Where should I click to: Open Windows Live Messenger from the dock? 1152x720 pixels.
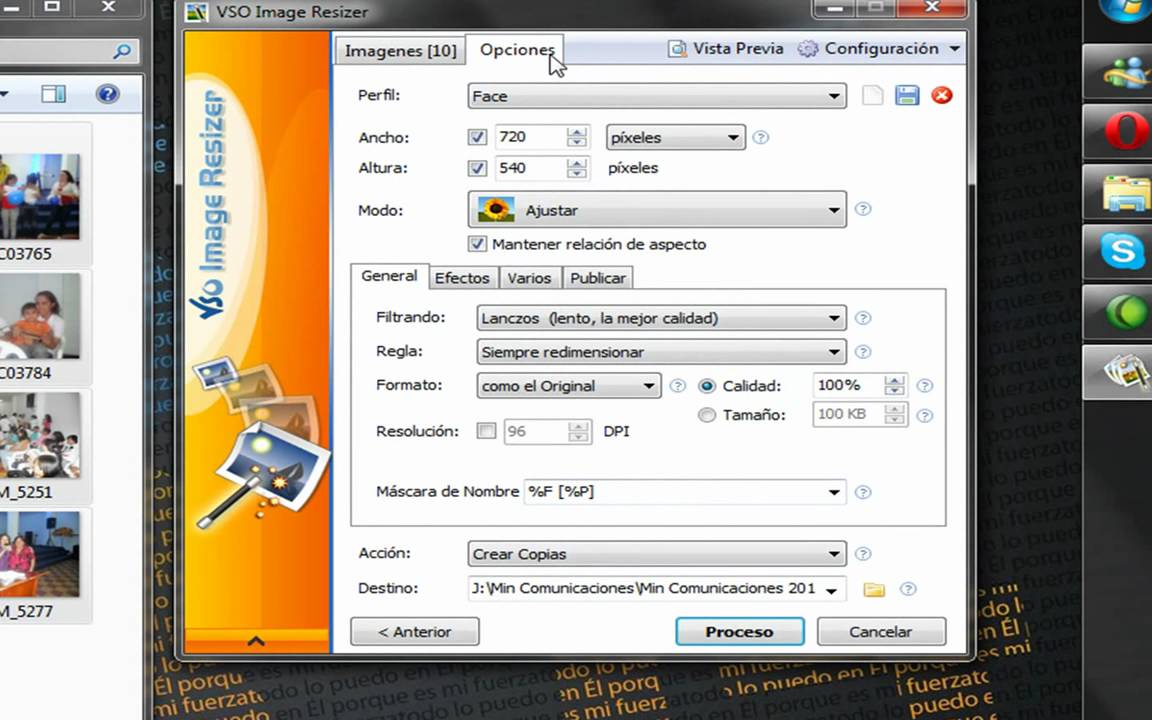[1126, 72]
